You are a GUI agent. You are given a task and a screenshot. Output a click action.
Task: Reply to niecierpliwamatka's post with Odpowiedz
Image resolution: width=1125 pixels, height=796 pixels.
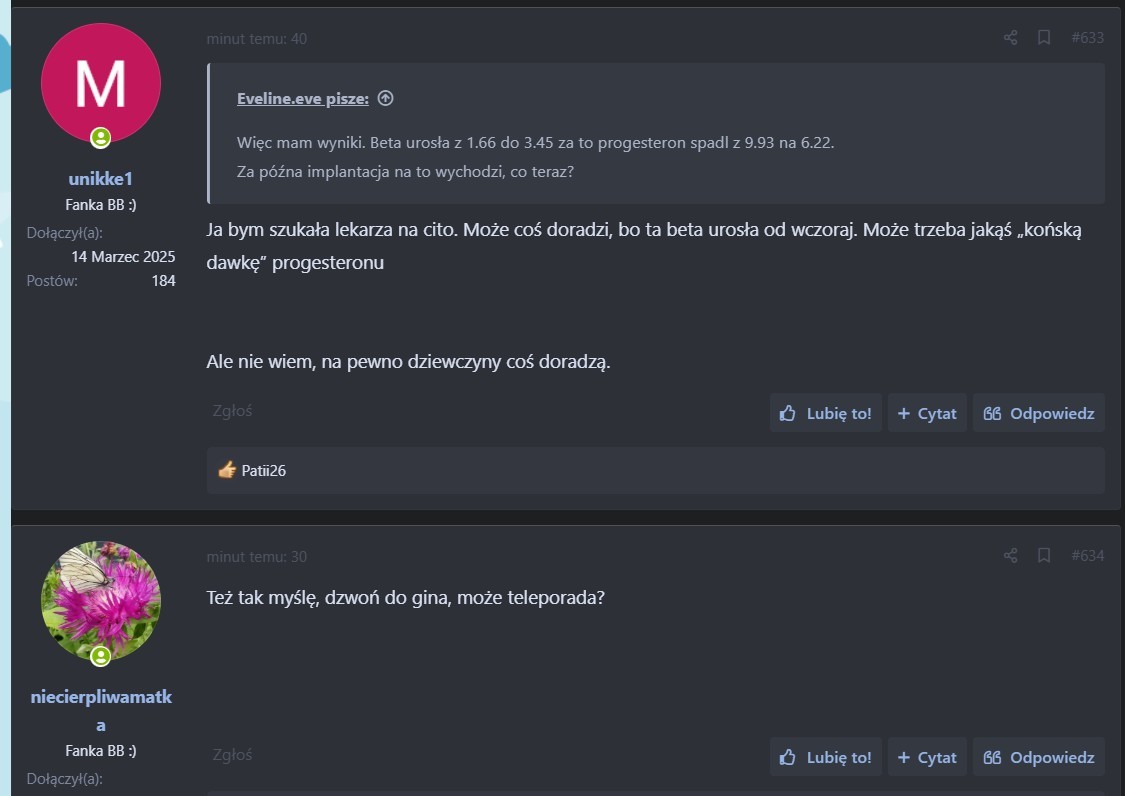coord(1038,757)
